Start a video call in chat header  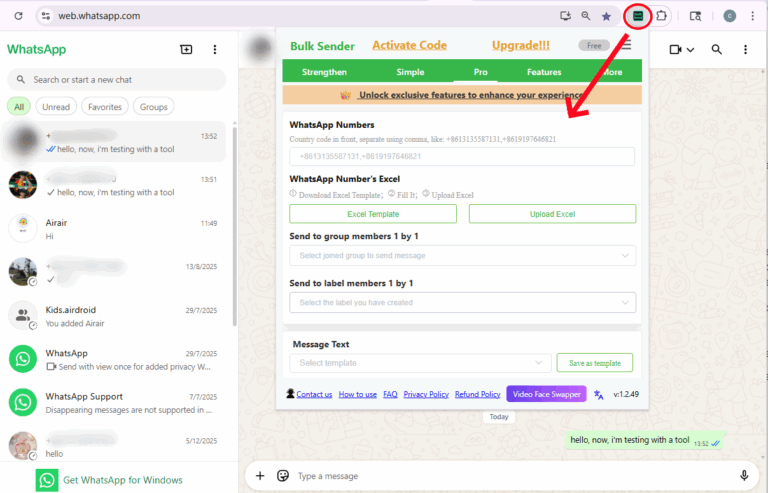(675, 49)
